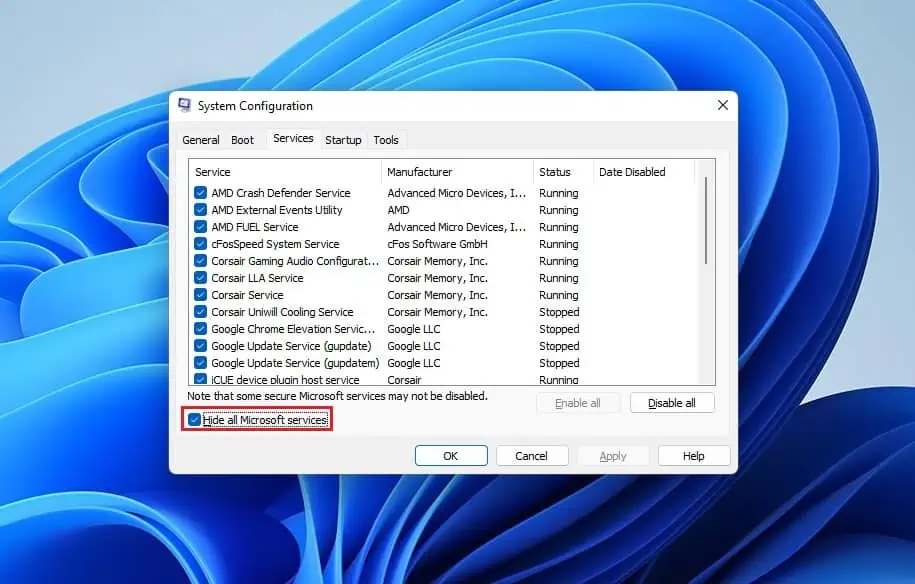Disable the Corsair LLA Service checkbox

[199, 277]
